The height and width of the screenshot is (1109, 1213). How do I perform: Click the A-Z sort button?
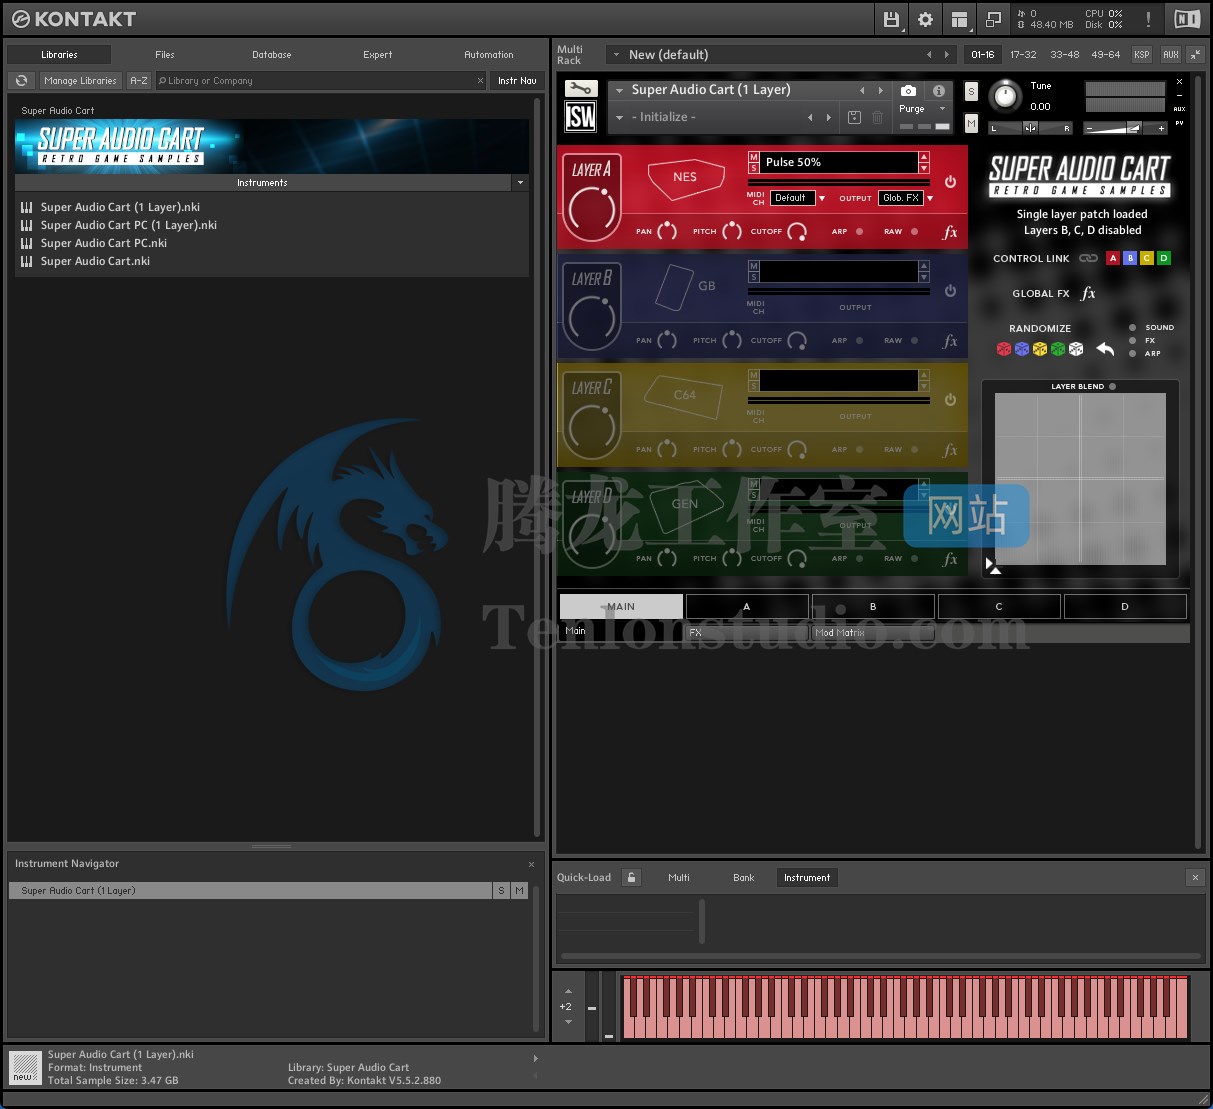coord(139,81)
